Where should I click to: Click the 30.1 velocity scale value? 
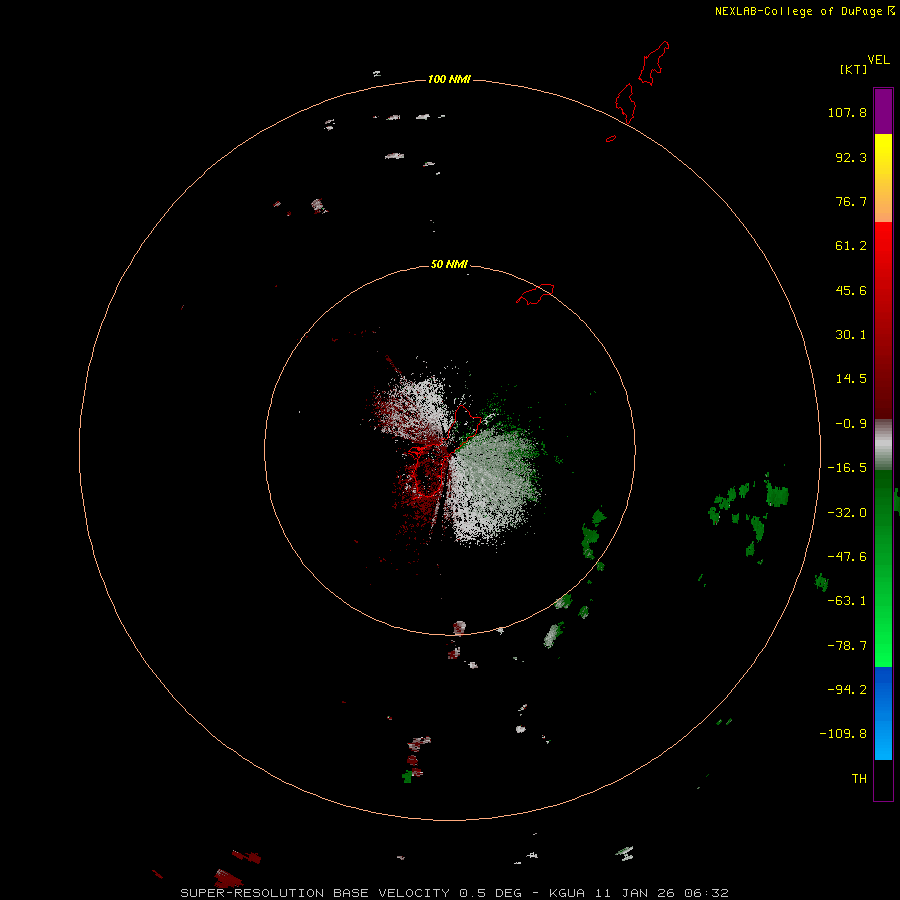click(x=851, y=335)
